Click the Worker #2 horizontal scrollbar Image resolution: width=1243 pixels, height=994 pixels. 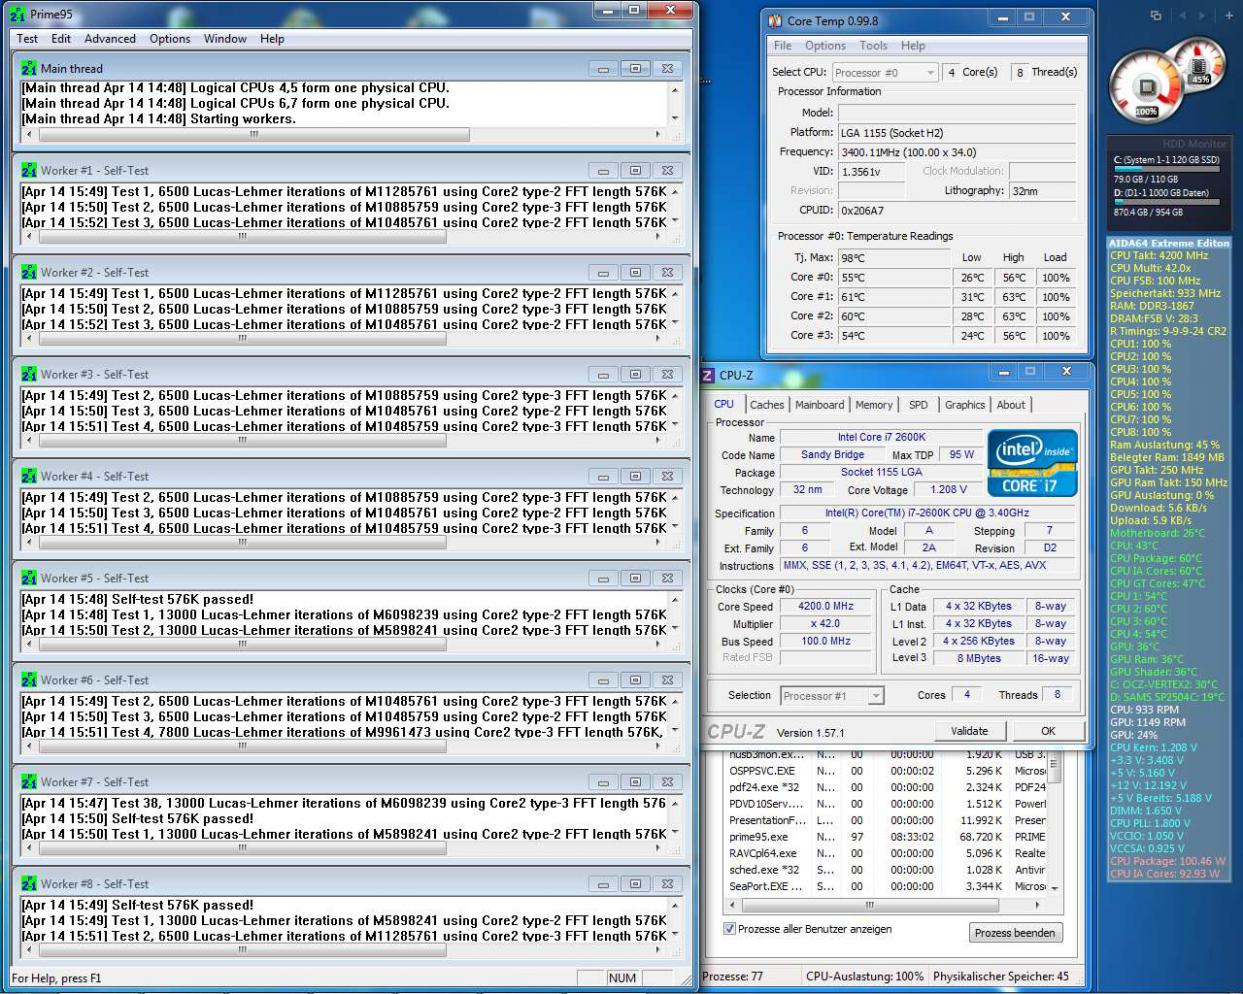coord(343,339)
